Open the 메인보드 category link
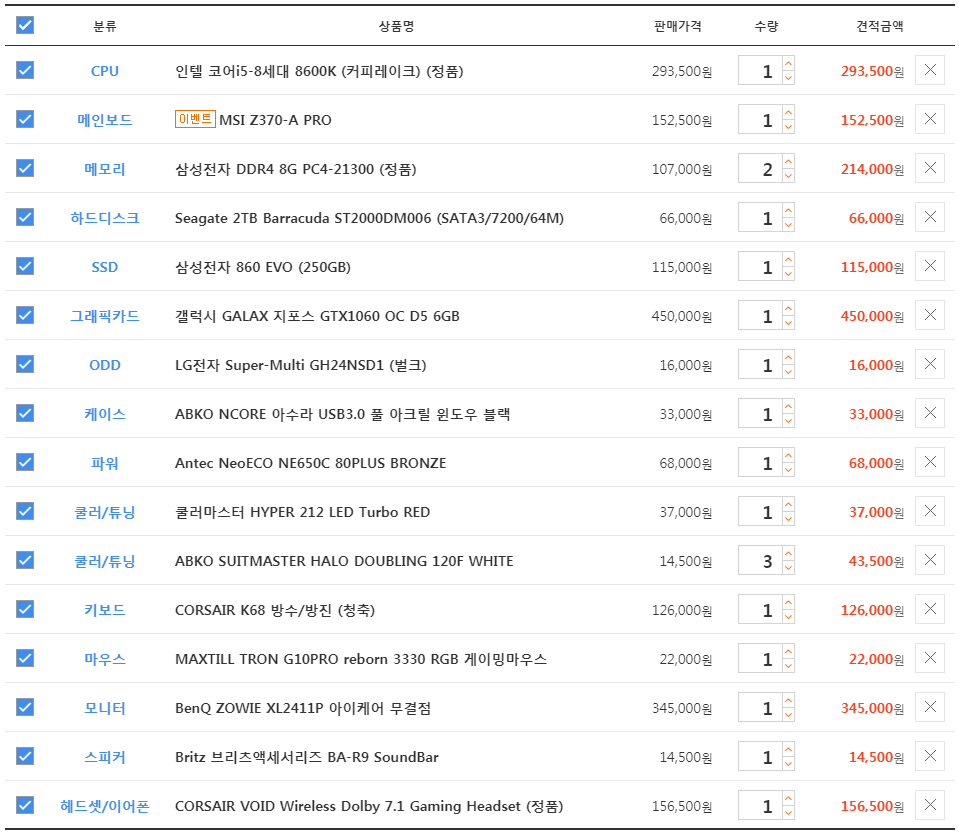959x836 pixels. tap(105, 120)
